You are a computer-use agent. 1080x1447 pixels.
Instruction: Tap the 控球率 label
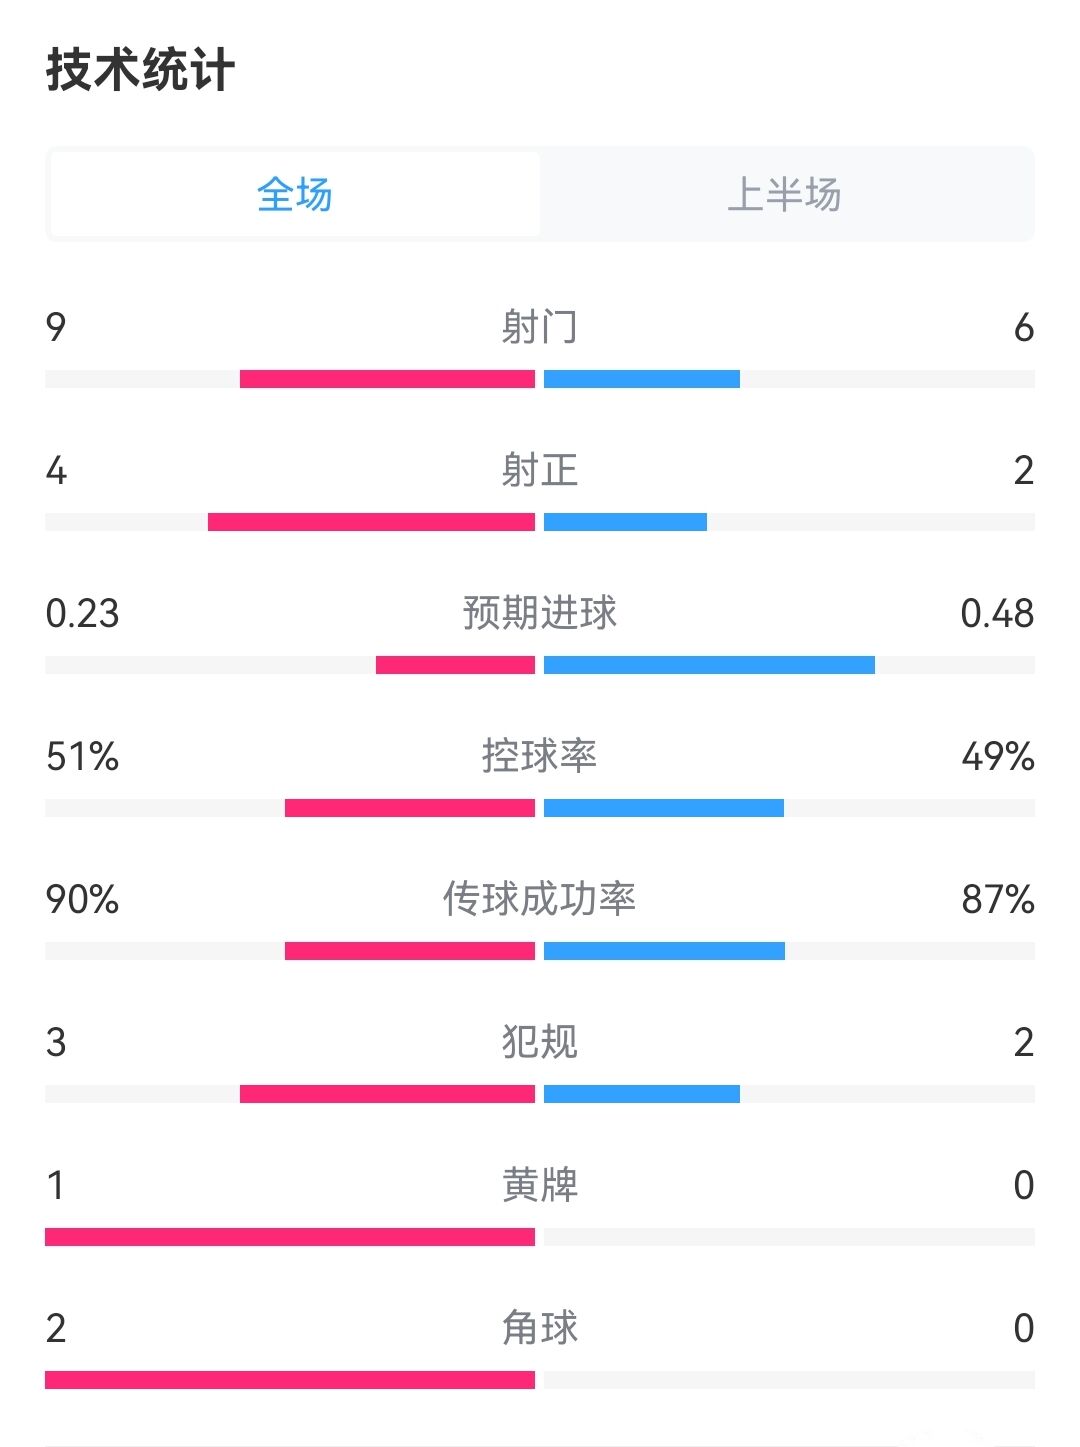click(x=540, y=756)
